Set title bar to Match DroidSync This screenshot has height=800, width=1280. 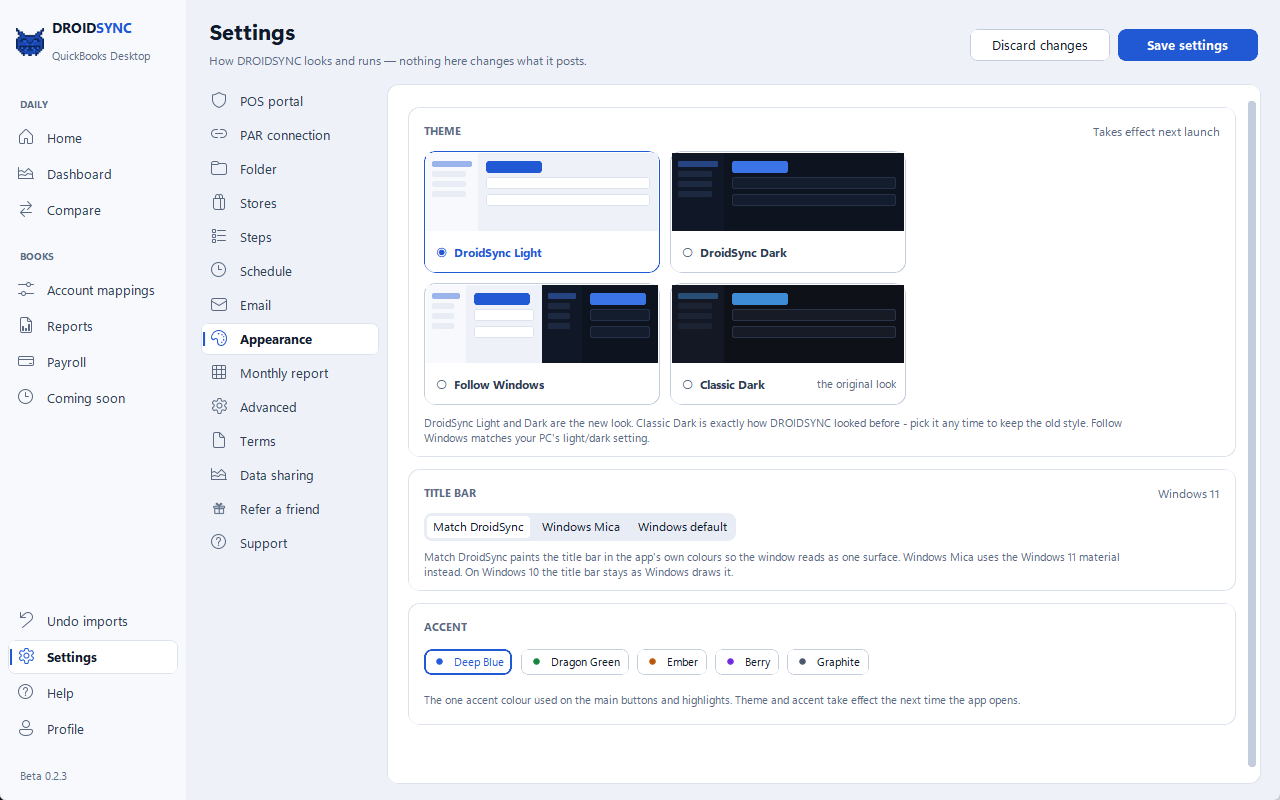478,527
